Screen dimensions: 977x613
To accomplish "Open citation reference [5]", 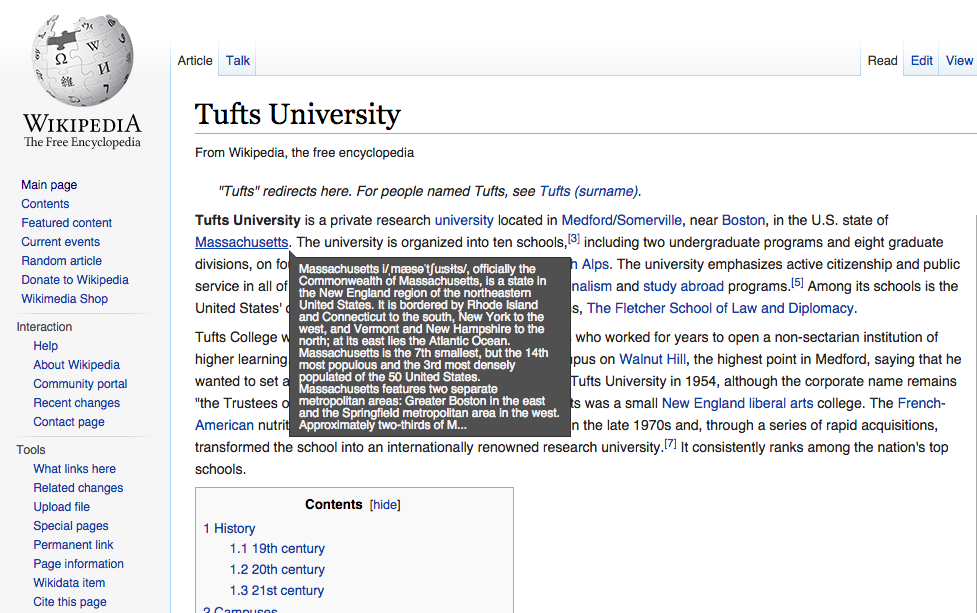I will pyautogui.click(x=797, y=283).
